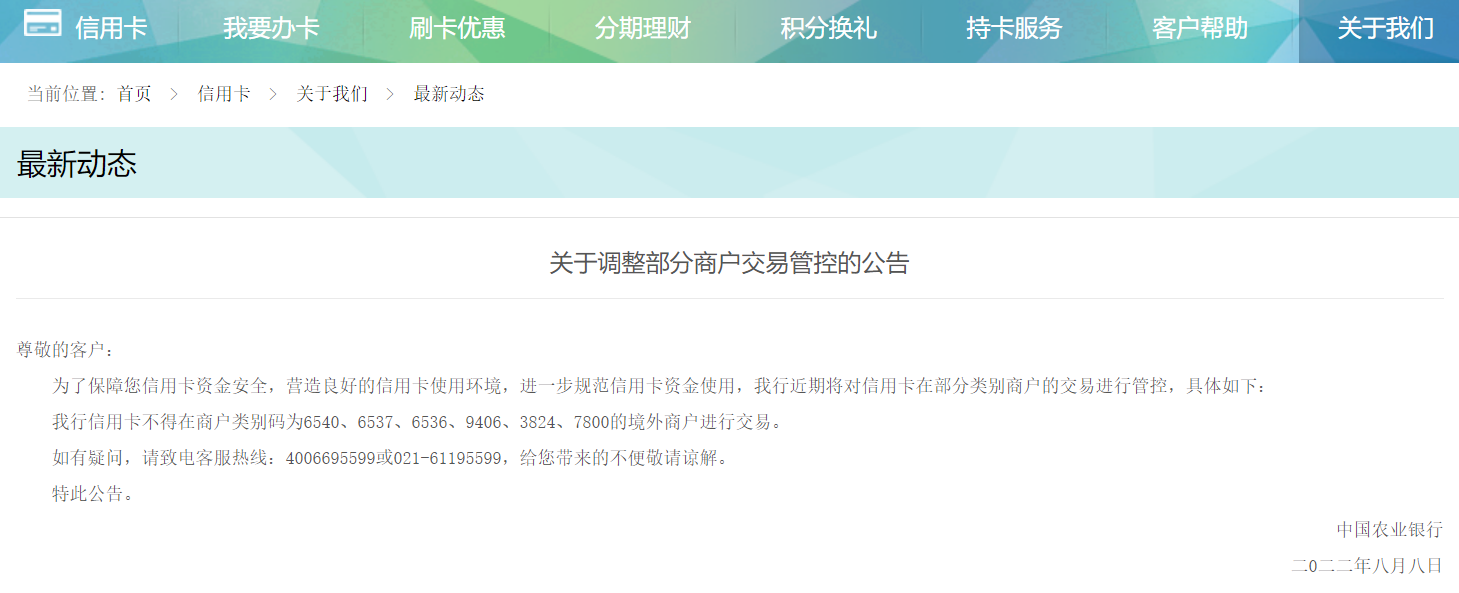Click 最新动态 in the breadcrumb trail

coord(449,94)
